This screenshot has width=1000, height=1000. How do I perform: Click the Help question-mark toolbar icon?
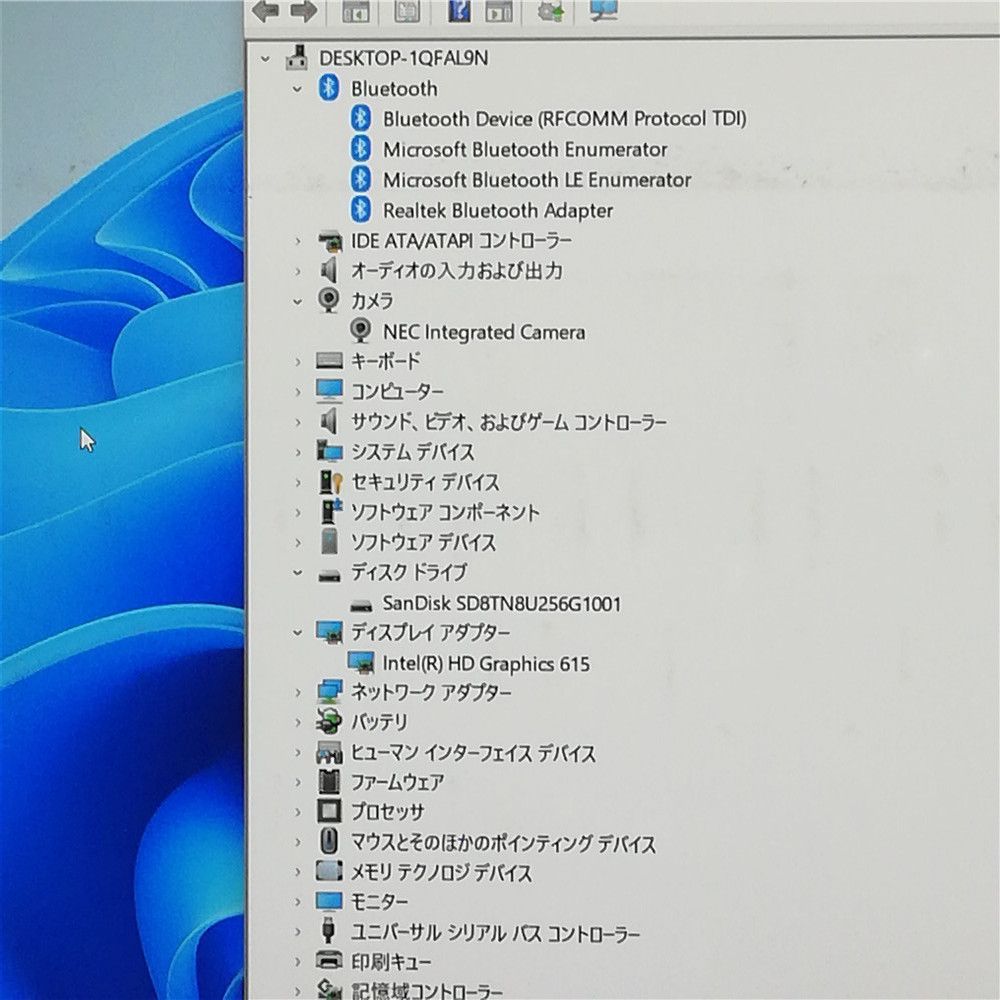coord(459,11)
